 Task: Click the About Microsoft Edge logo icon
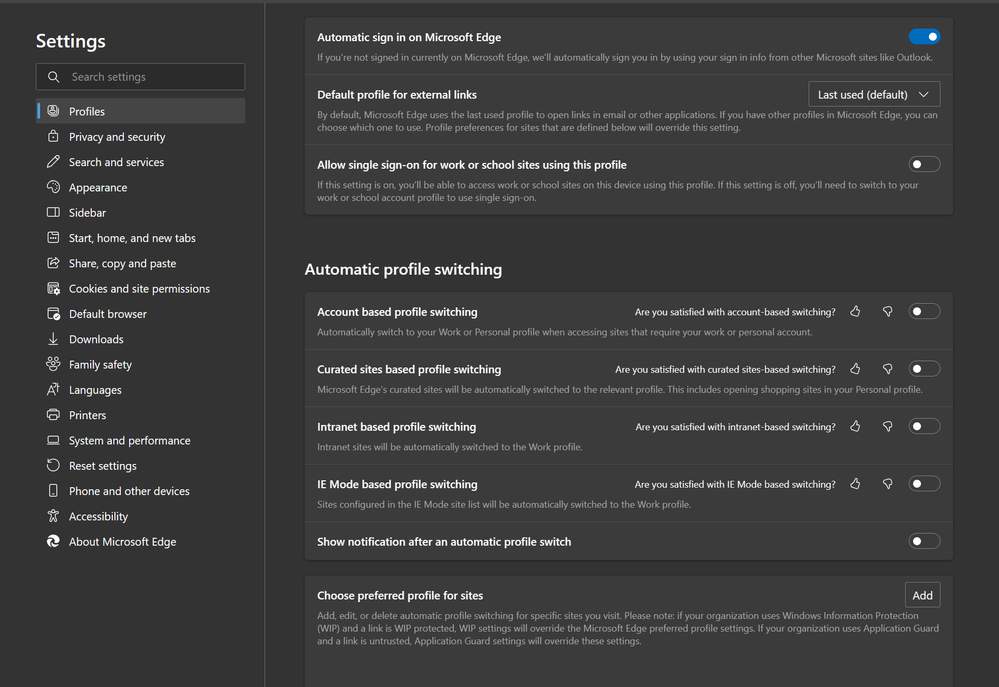[53, 541]
